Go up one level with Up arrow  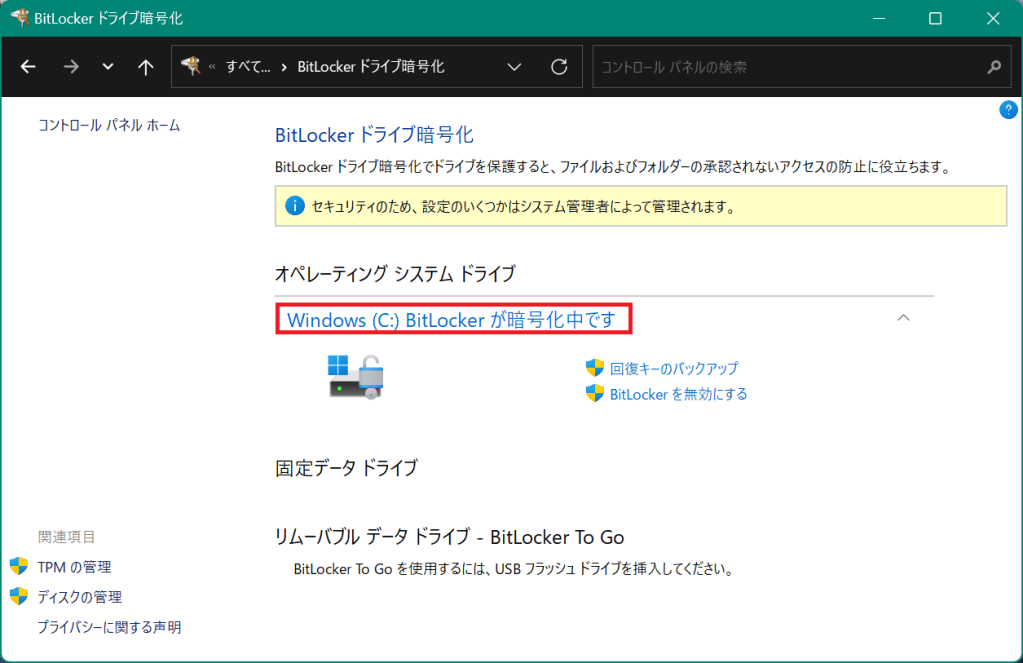[x=146, y=67]
